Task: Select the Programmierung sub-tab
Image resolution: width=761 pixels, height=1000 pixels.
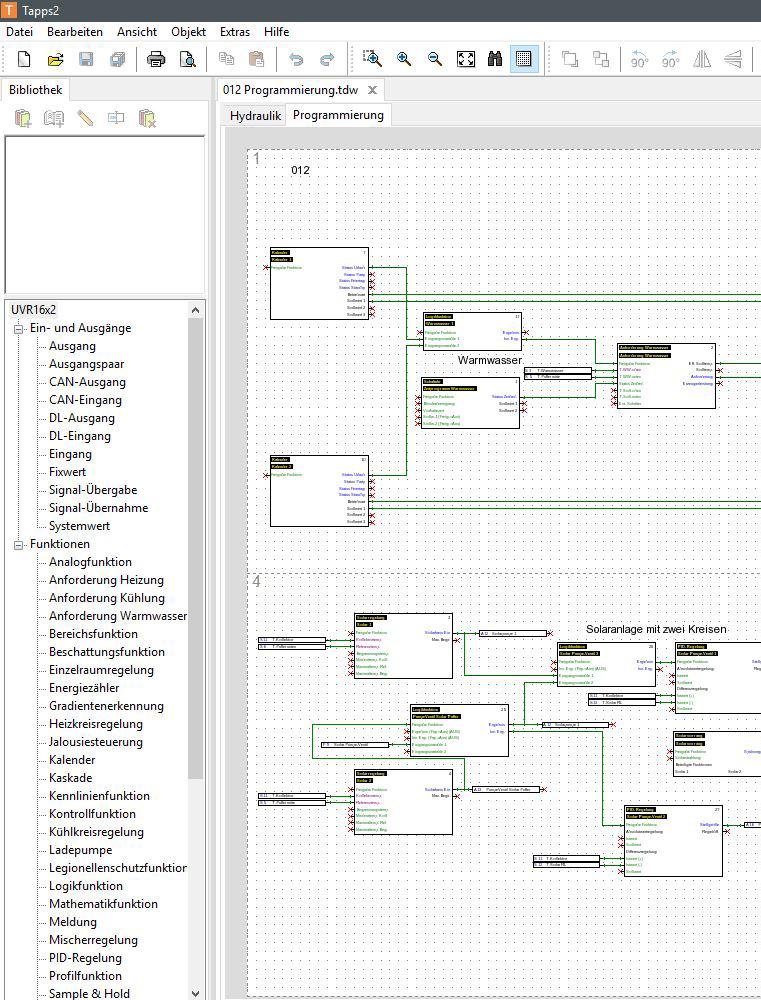Action: tap(338, 115)
